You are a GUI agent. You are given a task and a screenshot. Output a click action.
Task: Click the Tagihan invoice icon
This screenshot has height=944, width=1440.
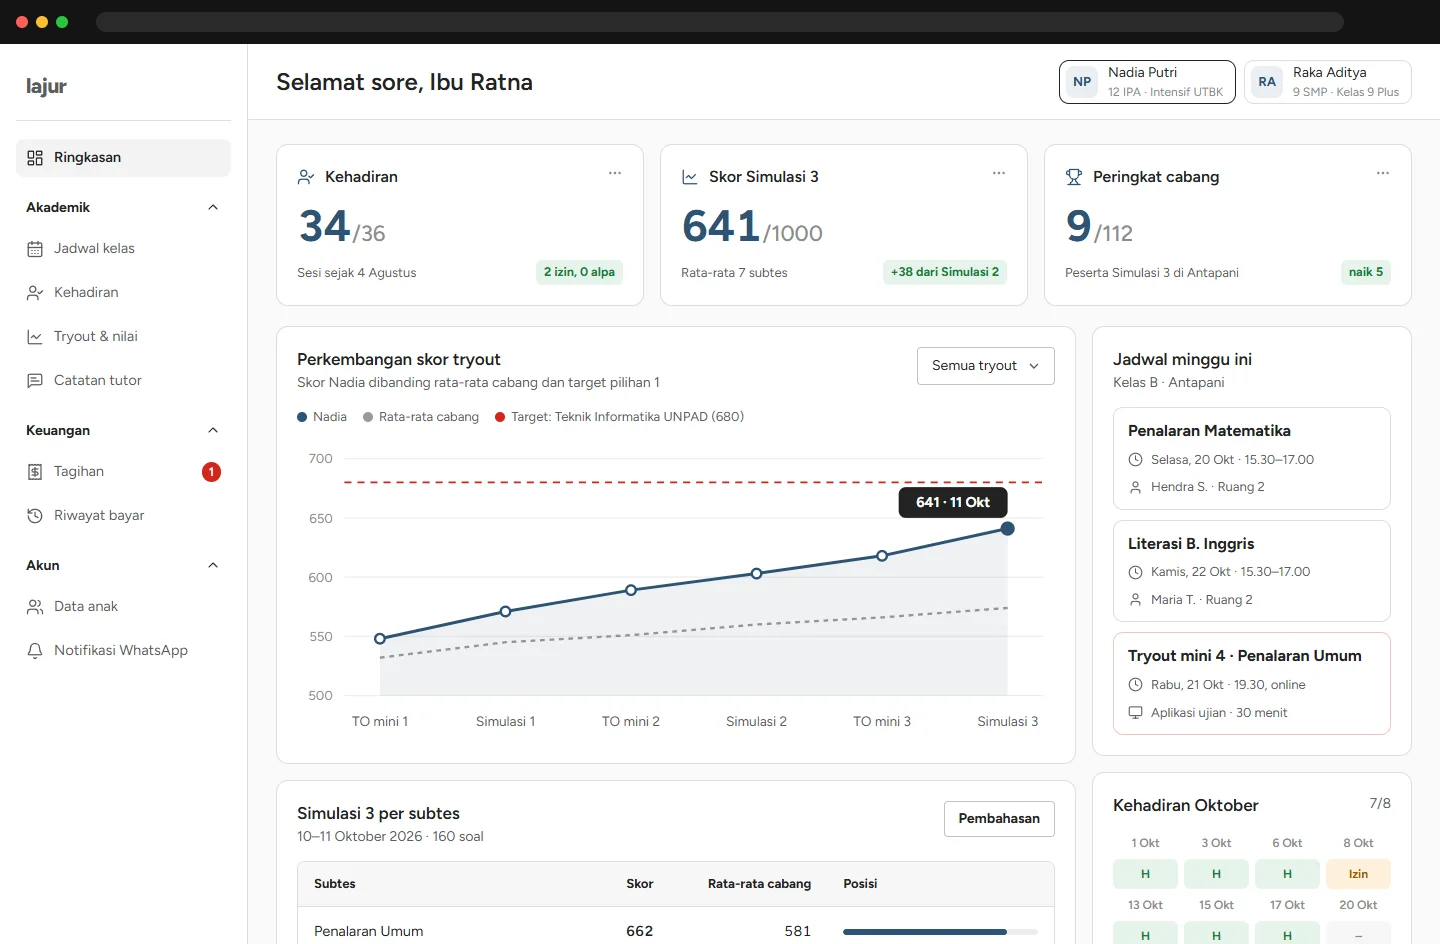click(35, 472)
